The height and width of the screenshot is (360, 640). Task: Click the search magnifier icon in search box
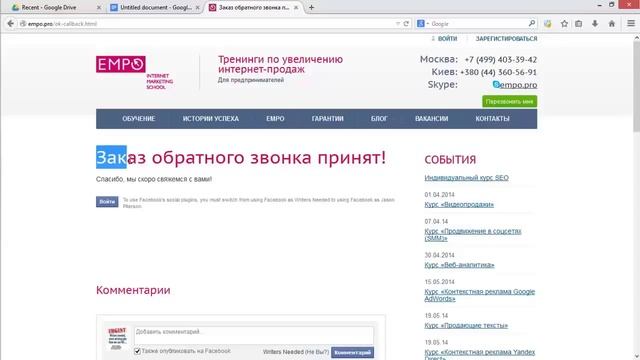pos(531,24)
